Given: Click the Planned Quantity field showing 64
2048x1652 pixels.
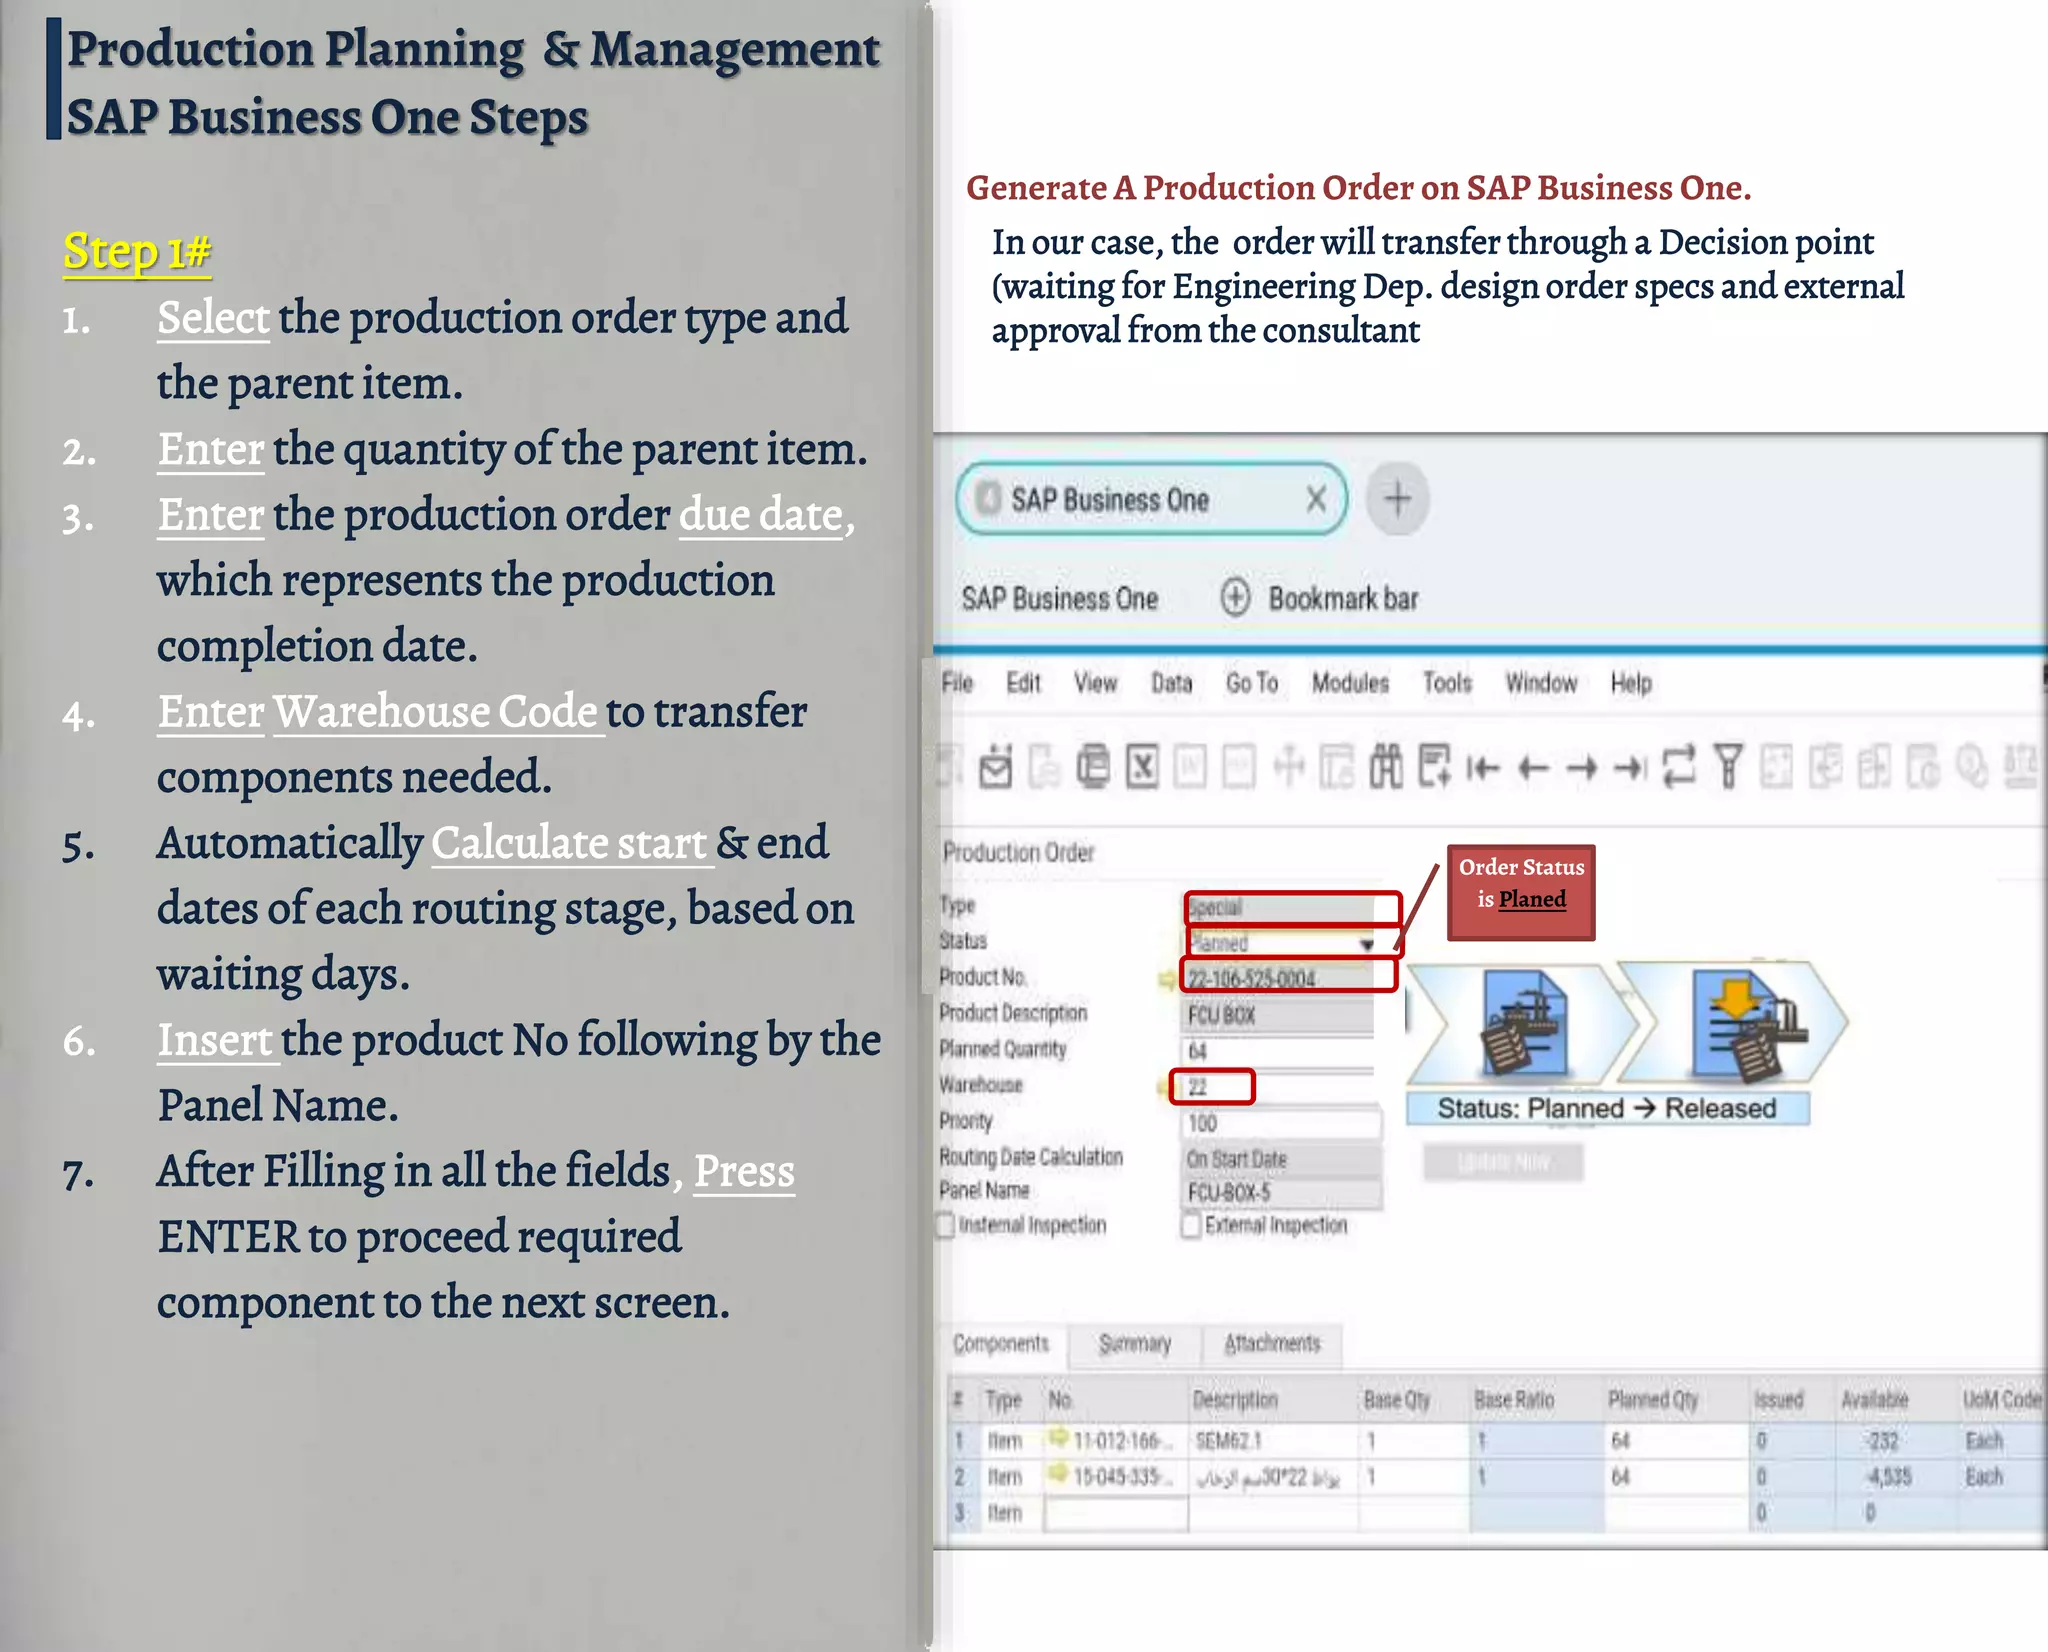Looking at the screenshot, I should click(x=1279, y=1051).
